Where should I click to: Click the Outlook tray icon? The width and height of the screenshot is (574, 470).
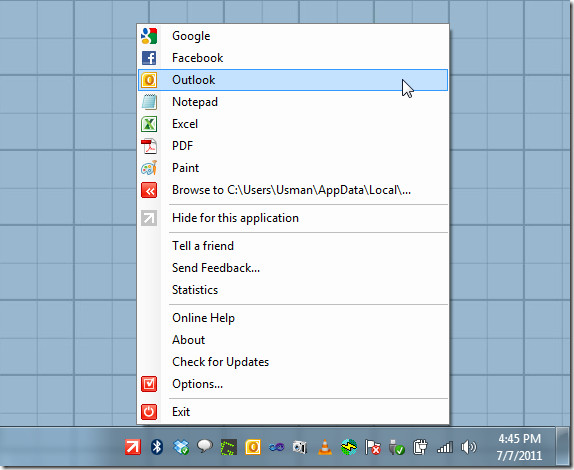tap(253, 447)
